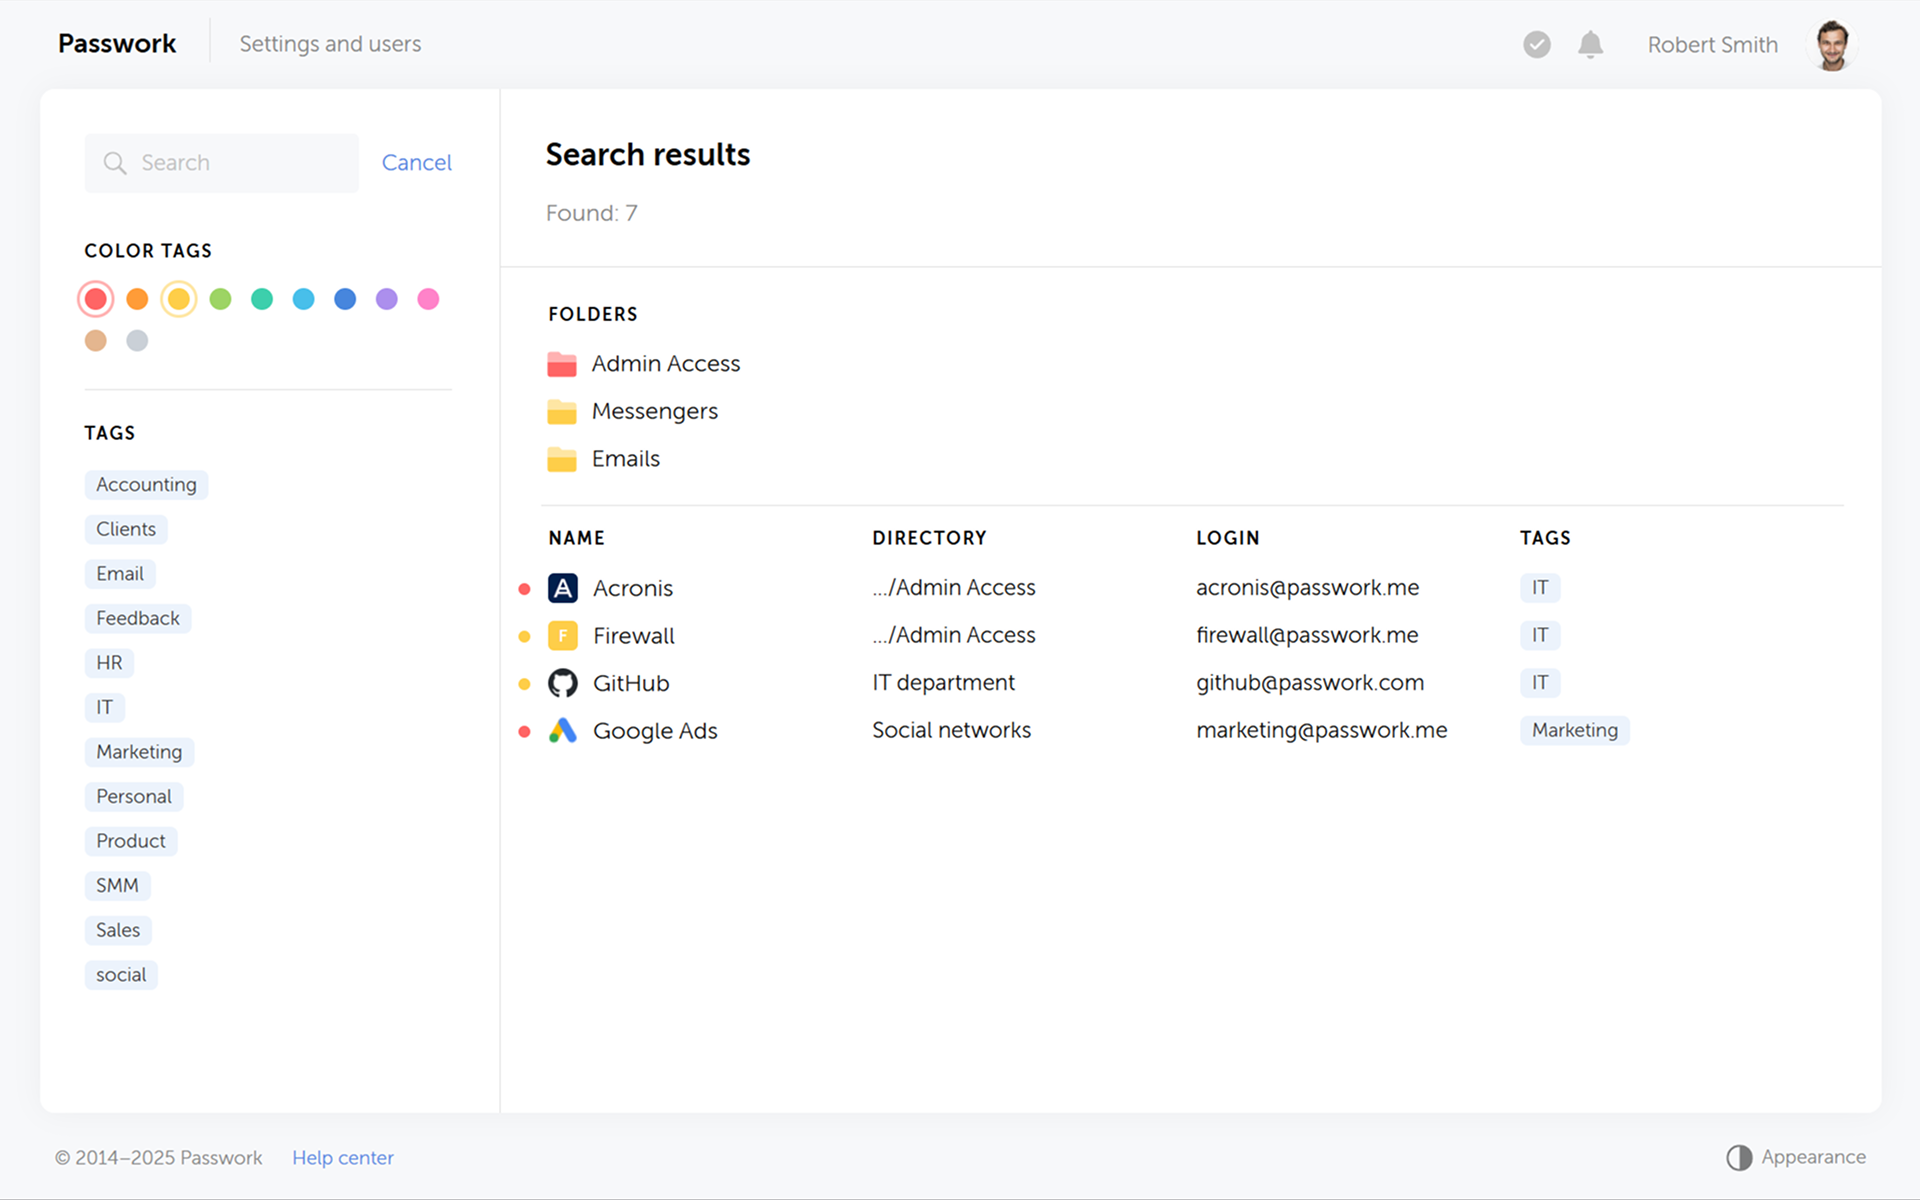Viewport: 1920px width, 1200px height.
Task: Select the light green color tag
Action: coord(220,299)
